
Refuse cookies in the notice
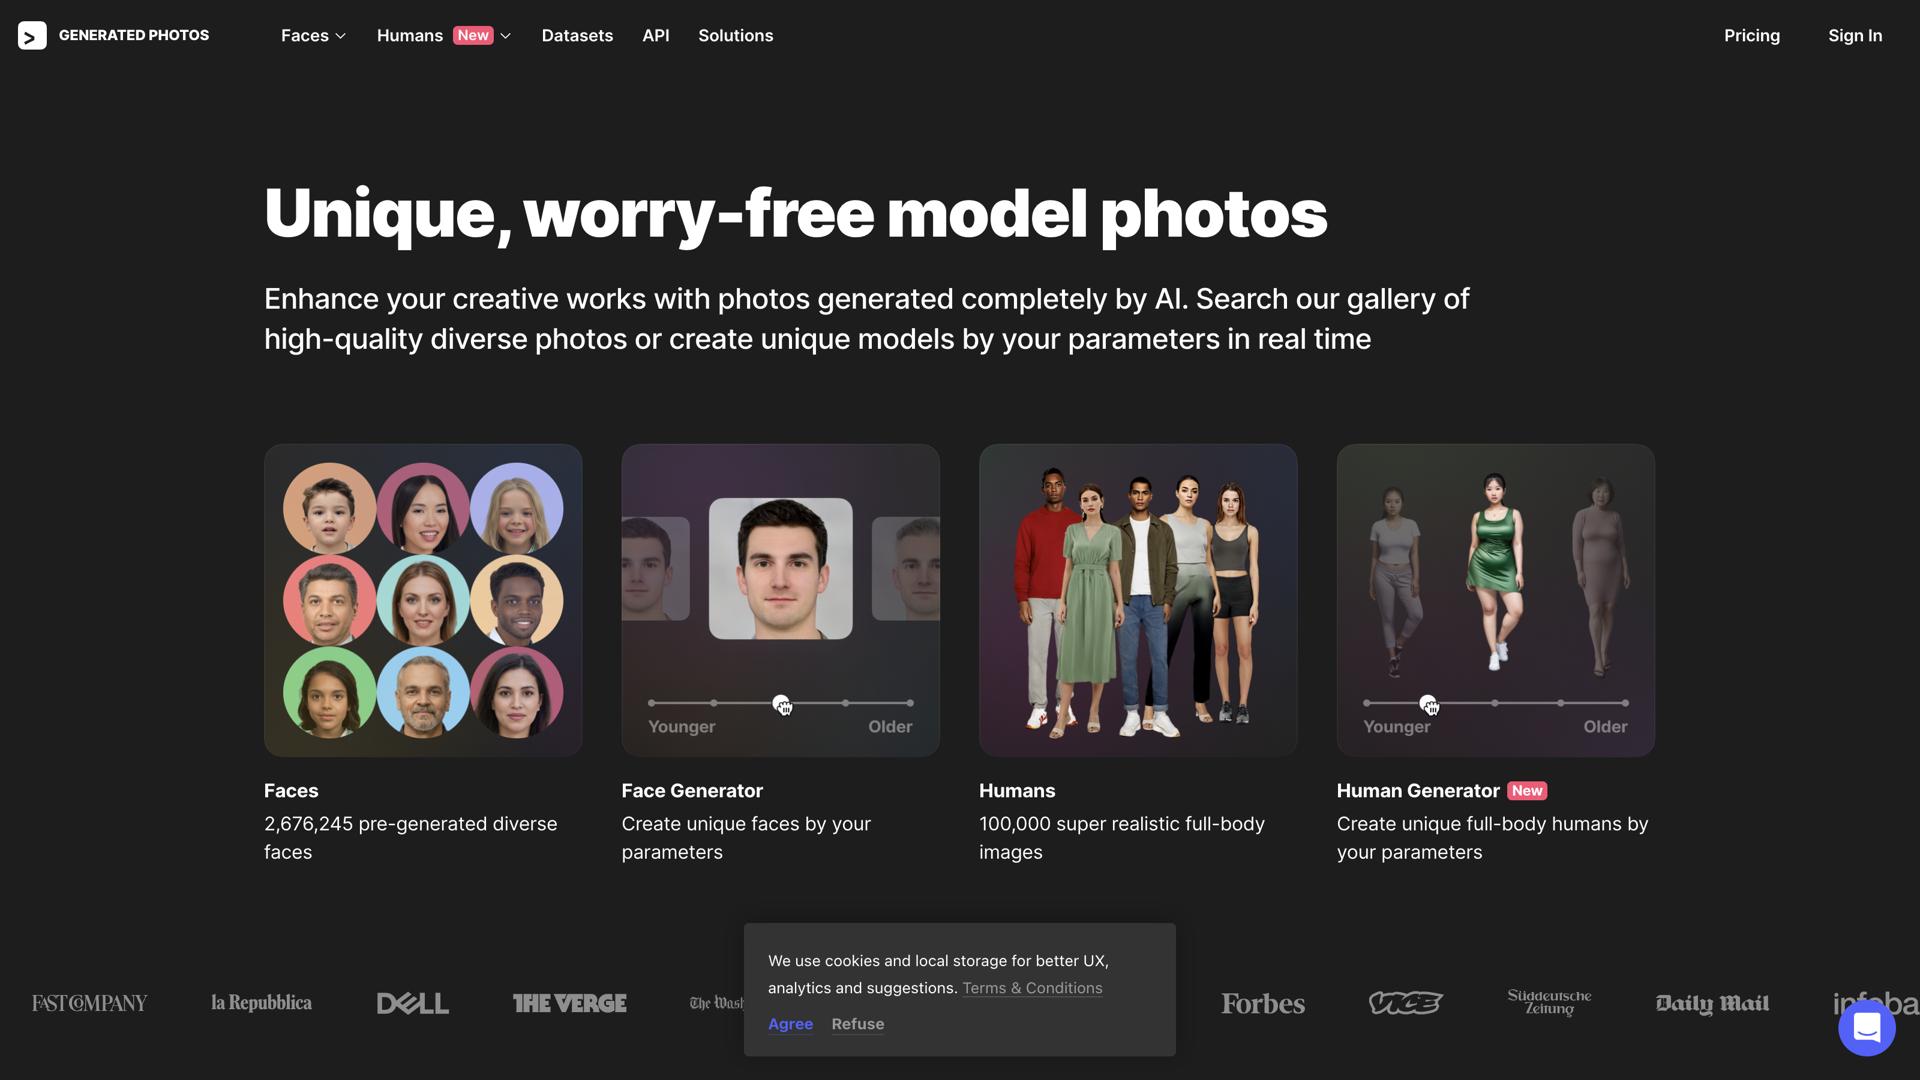point(857,1024)
